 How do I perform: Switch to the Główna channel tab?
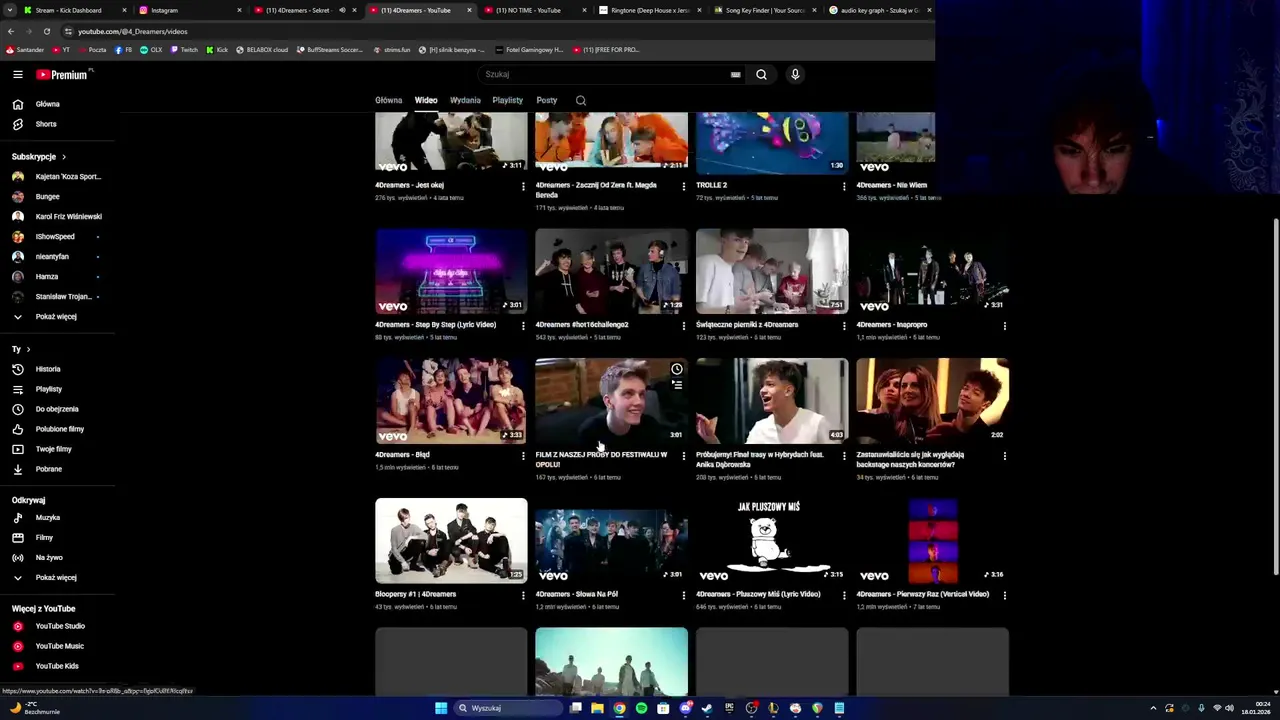(x=388, y=100)
